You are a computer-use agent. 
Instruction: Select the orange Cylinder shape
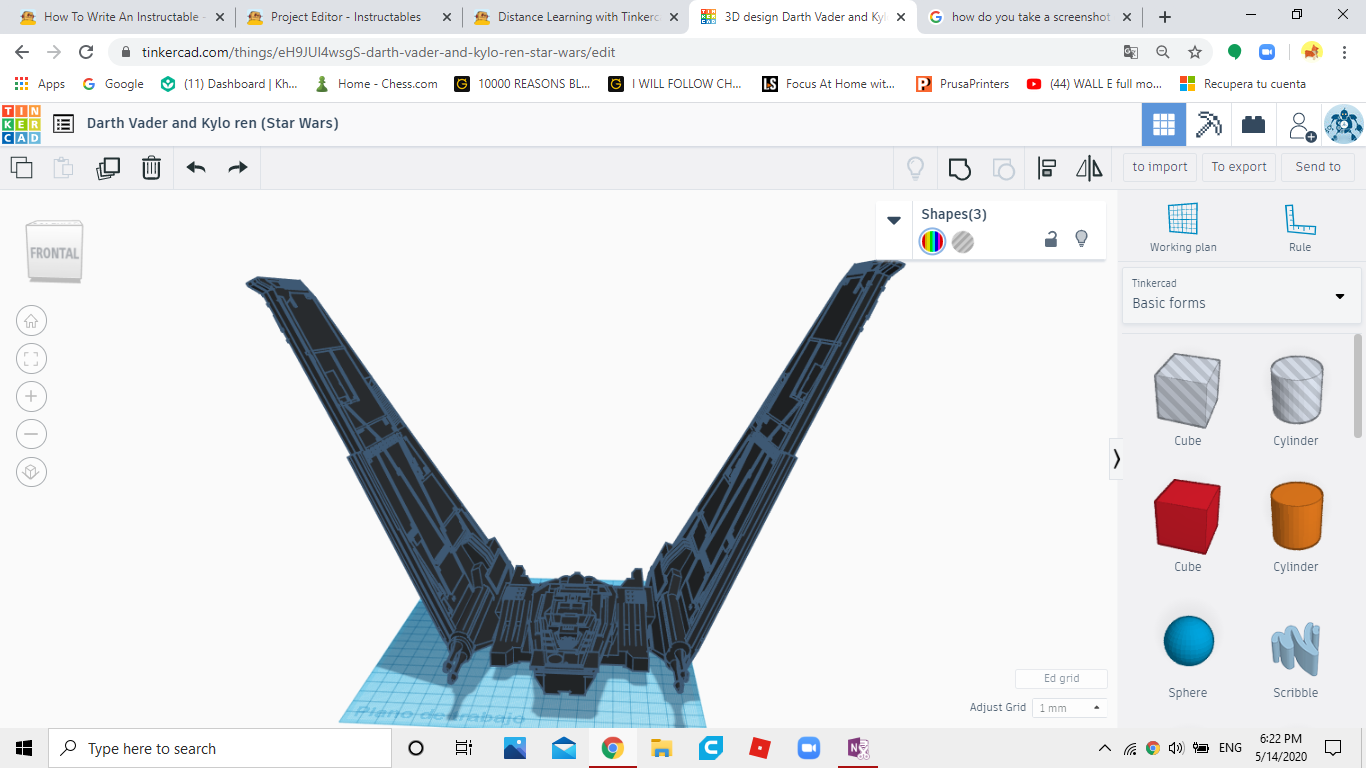(x=1296, y=516)
